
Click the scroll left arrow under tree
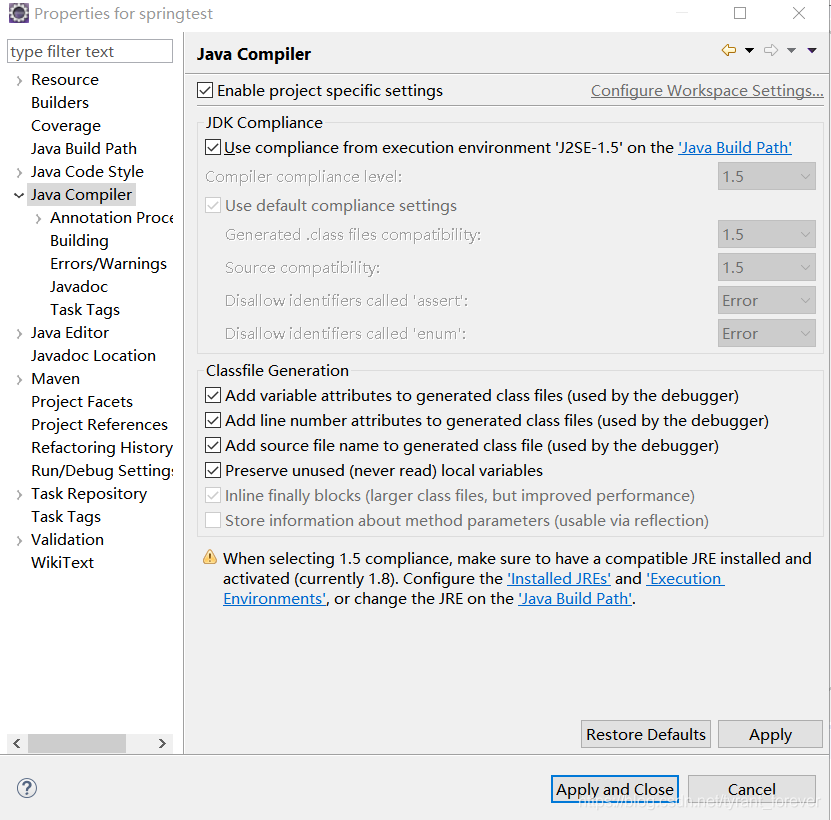(x=16, y=743)
